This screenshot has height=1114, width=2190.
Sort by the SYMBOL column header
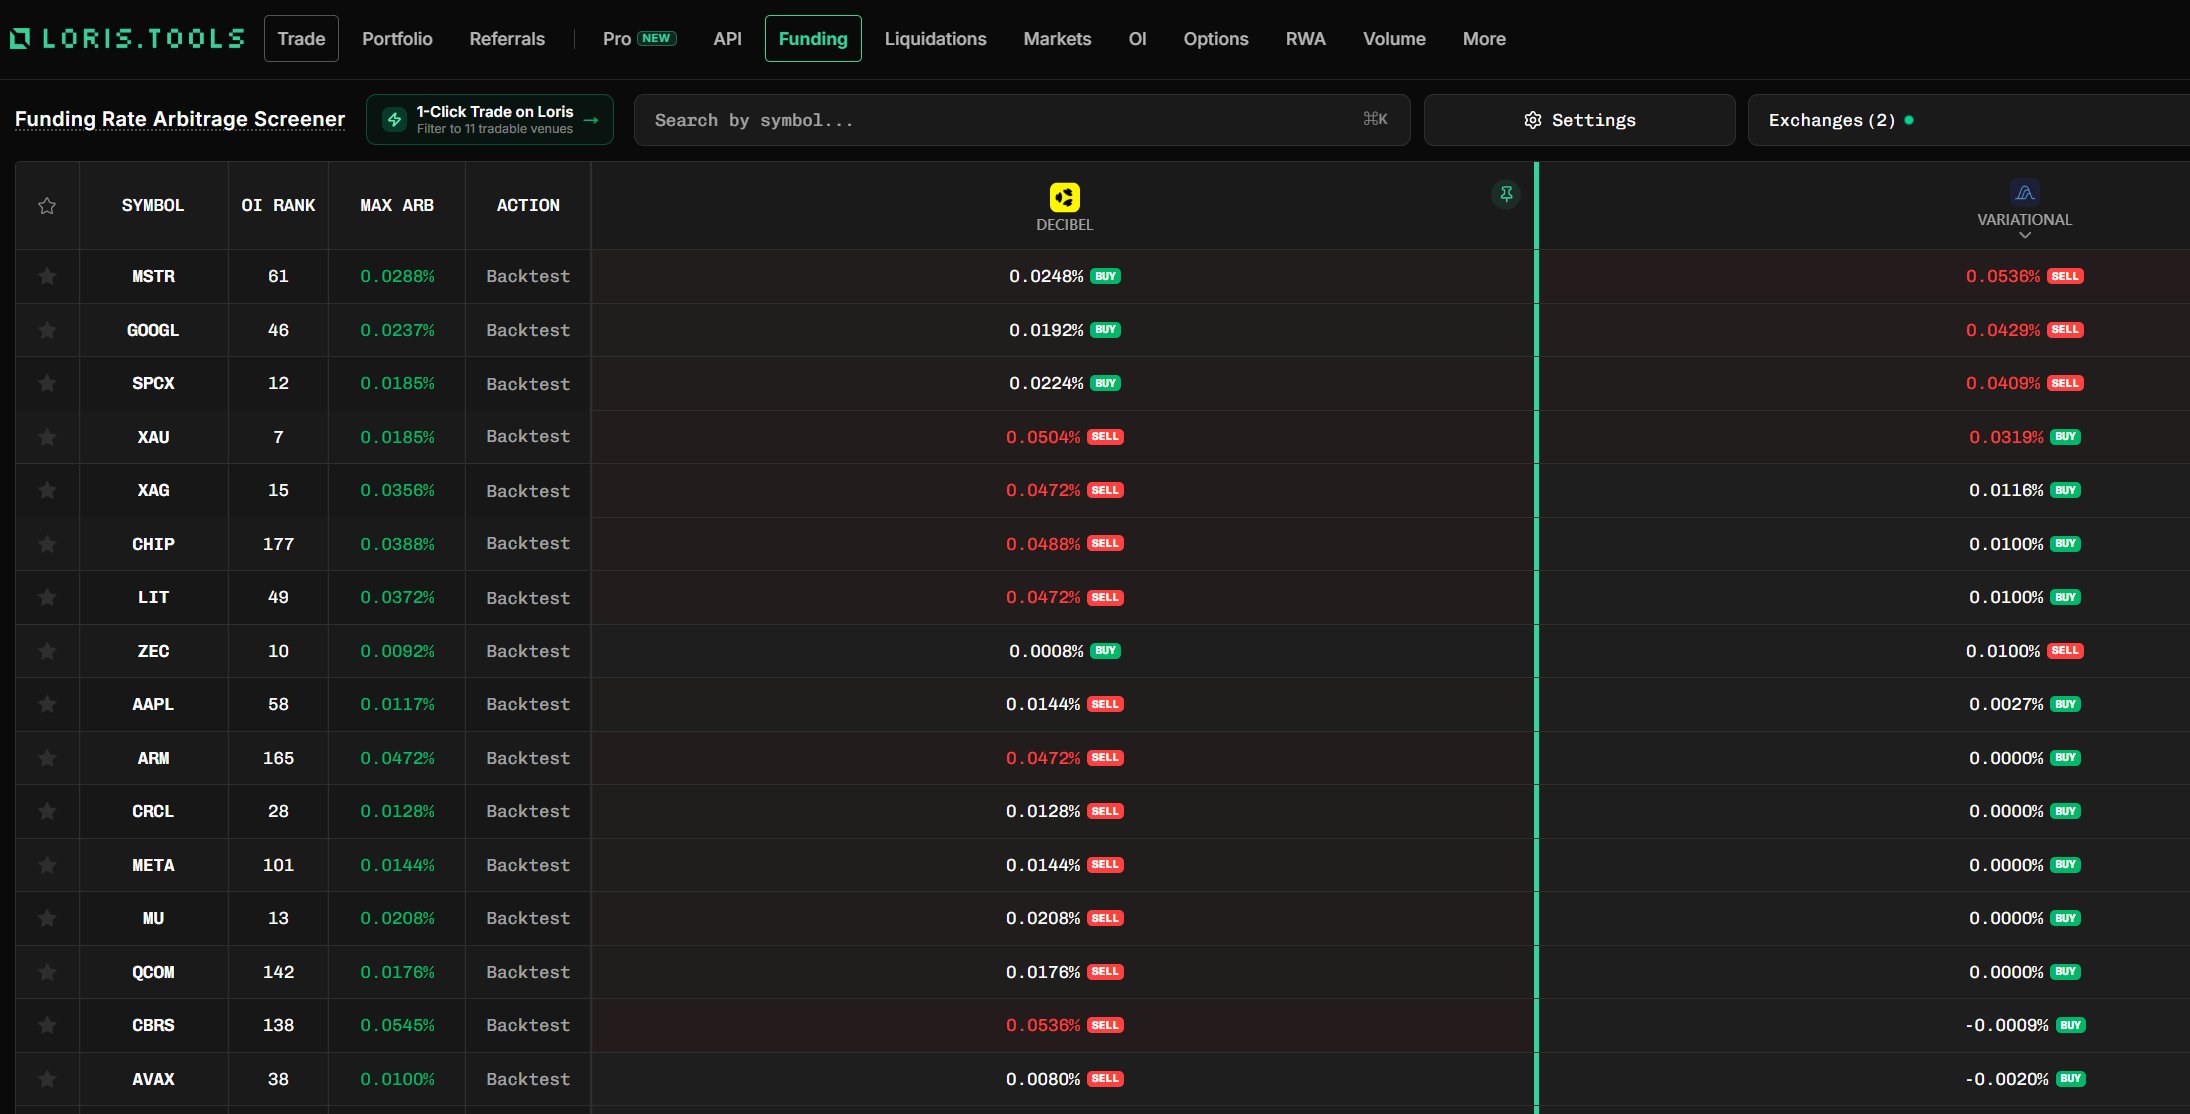point(153,205)
